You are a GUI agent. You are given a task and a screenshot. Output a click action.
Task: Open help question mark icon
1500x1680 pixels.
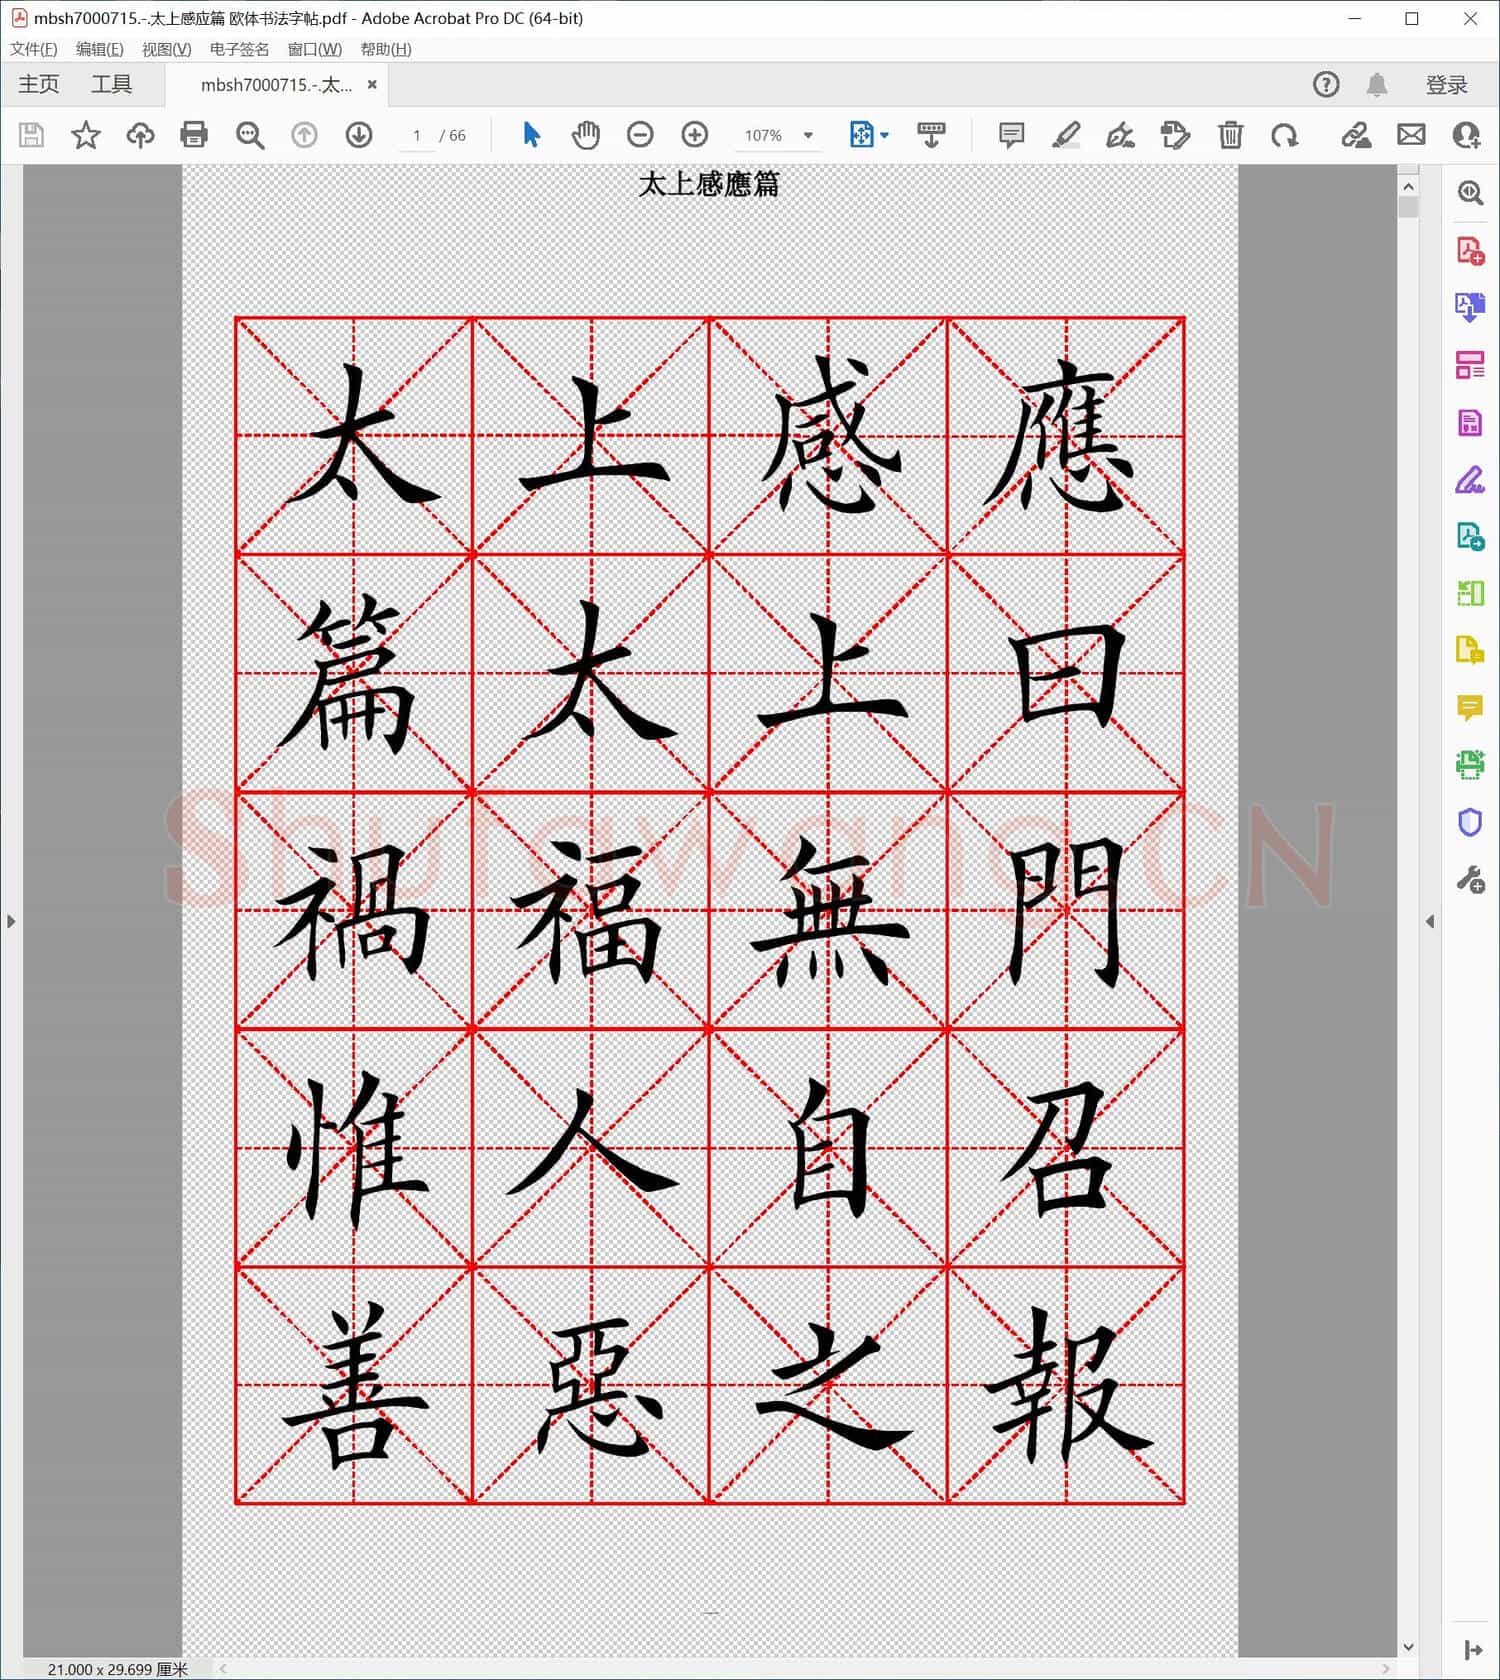(1326, 85)
